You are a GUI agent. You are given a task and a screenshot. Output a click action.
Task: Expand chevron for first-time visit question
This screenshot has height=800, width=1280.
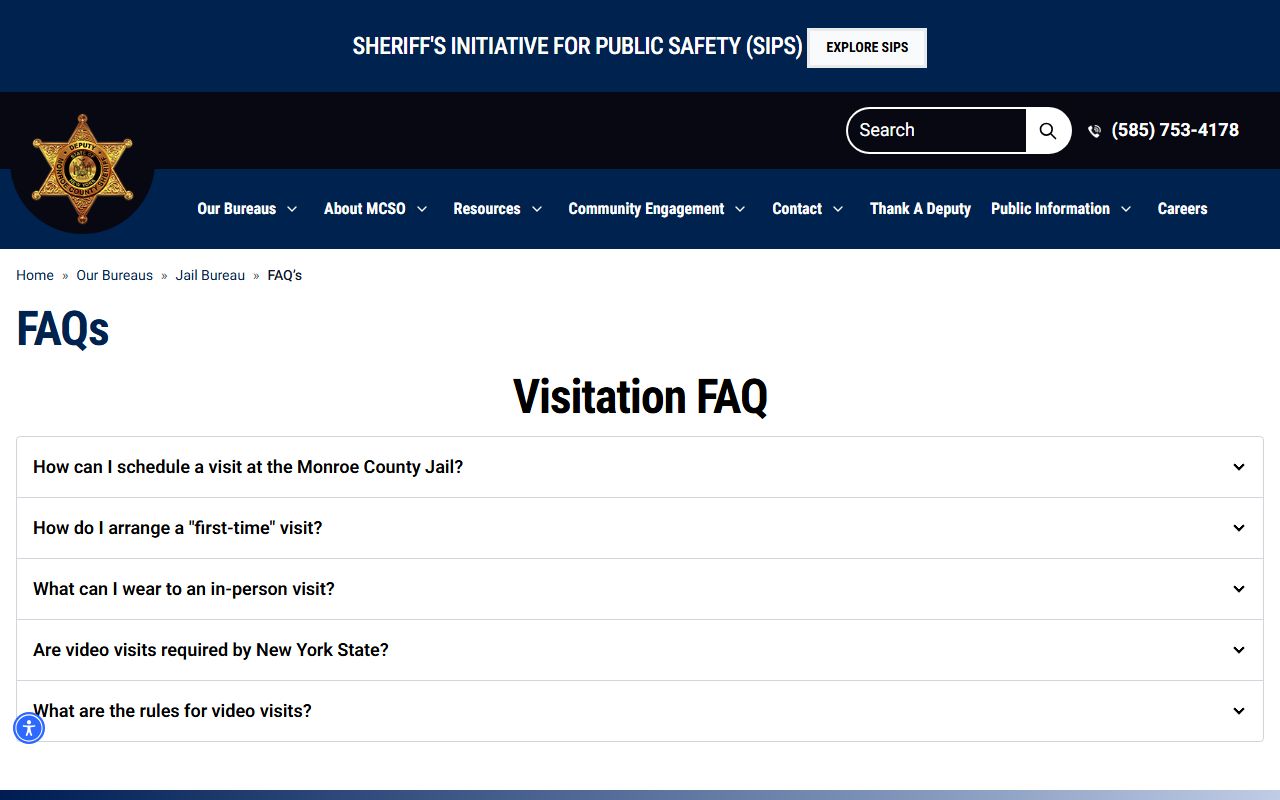click(1239, 528)
